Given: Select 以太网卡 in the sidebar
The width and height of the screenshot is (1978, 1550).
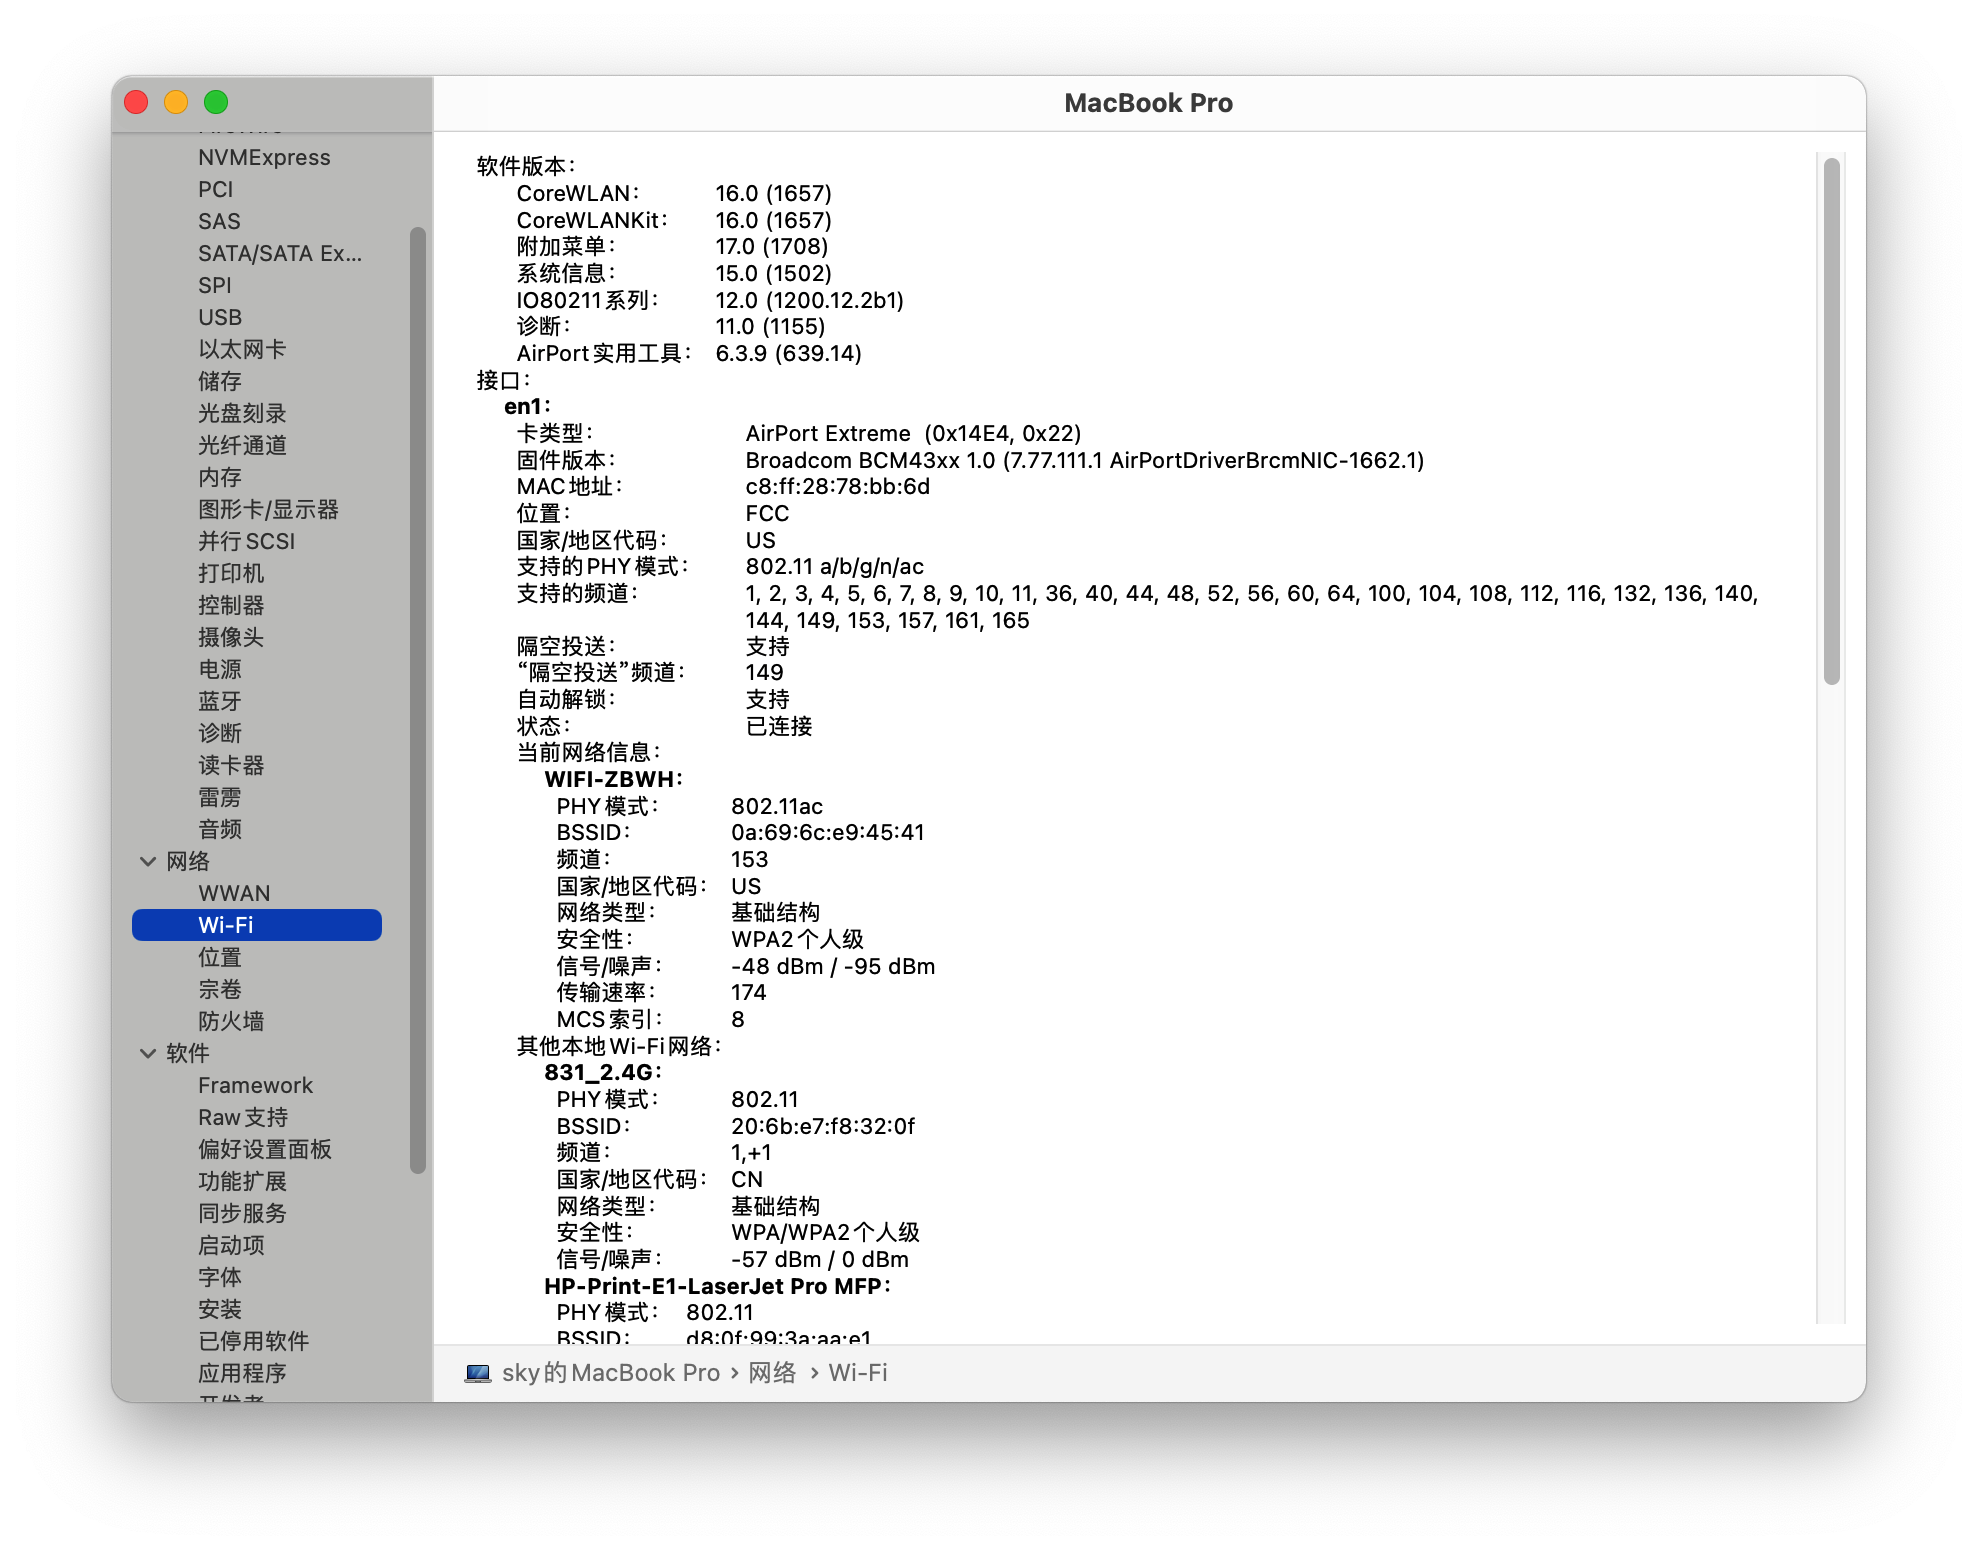Looking at the screenshot, I should (242, 349).
